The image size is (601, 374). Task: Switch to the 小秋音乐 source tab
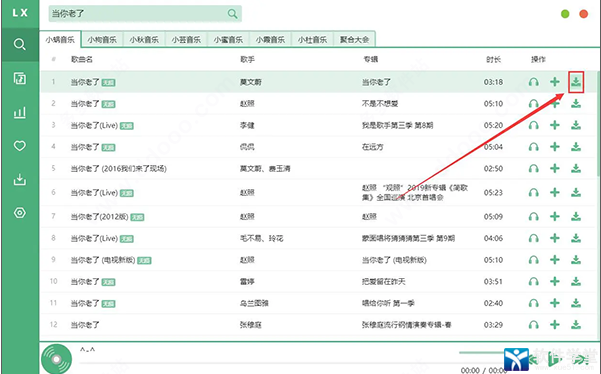tap(144, 39)
